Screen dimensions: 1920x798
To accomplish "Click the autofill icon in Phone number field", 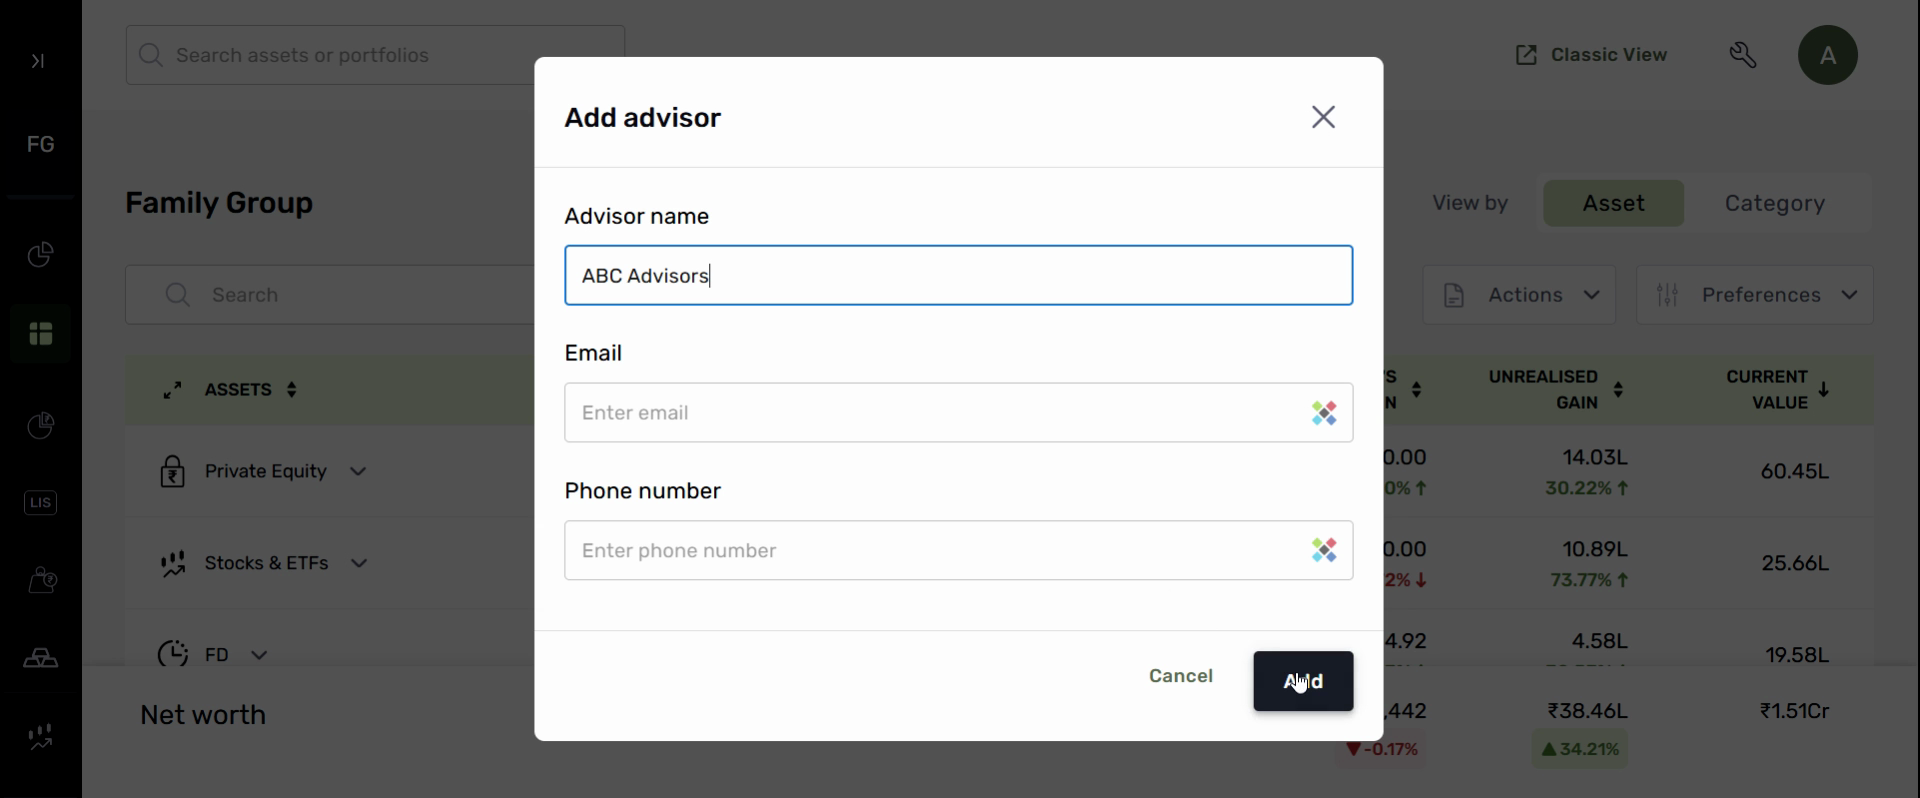I will point(1324,551).
